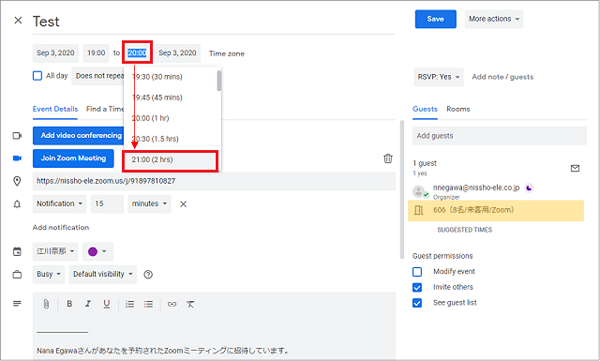This screenshot has height=361, width=600.
Task: Open the More actions dropdown
Action: 494,19
